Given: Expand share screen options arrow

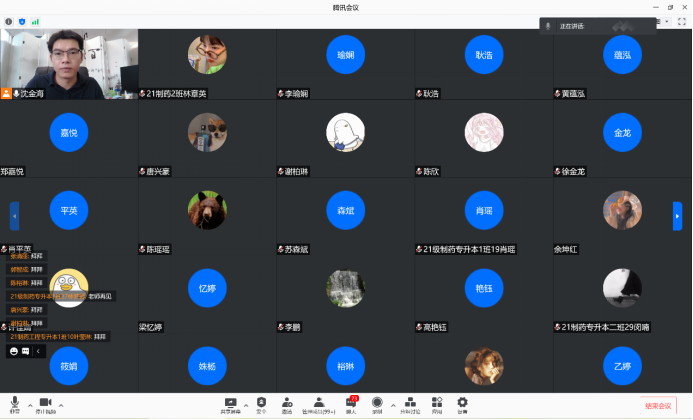Looking at the screenshot, I should [246, 404].
